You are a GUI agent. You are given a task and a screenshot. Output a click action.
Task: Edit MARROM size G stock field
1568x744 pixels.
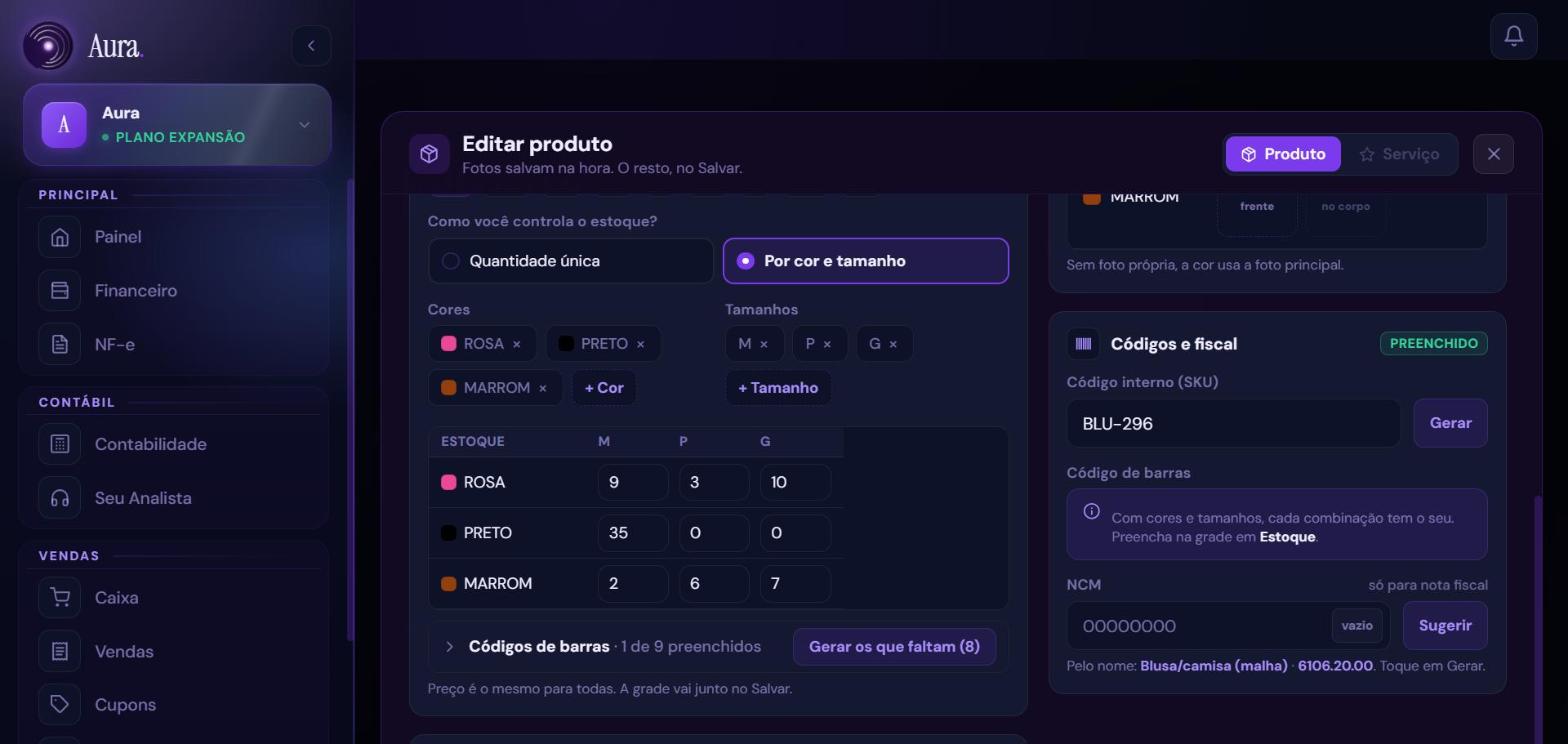tap(795, 584)
